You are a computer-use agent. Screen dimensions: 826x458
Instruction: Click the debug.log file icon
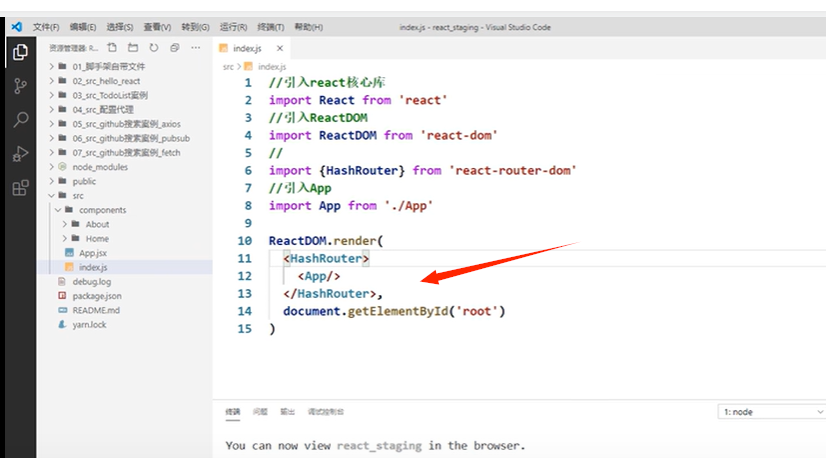click(x=62, y=281)
